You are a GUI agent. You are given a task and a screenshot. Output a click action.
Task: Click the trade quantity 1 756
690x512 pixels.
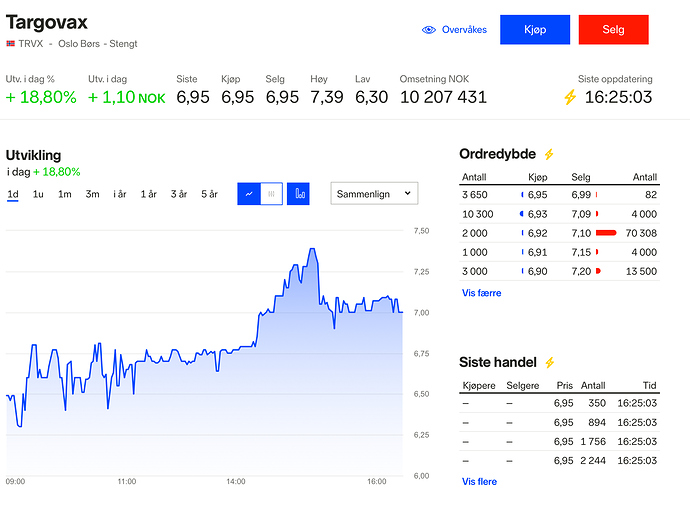593,441
